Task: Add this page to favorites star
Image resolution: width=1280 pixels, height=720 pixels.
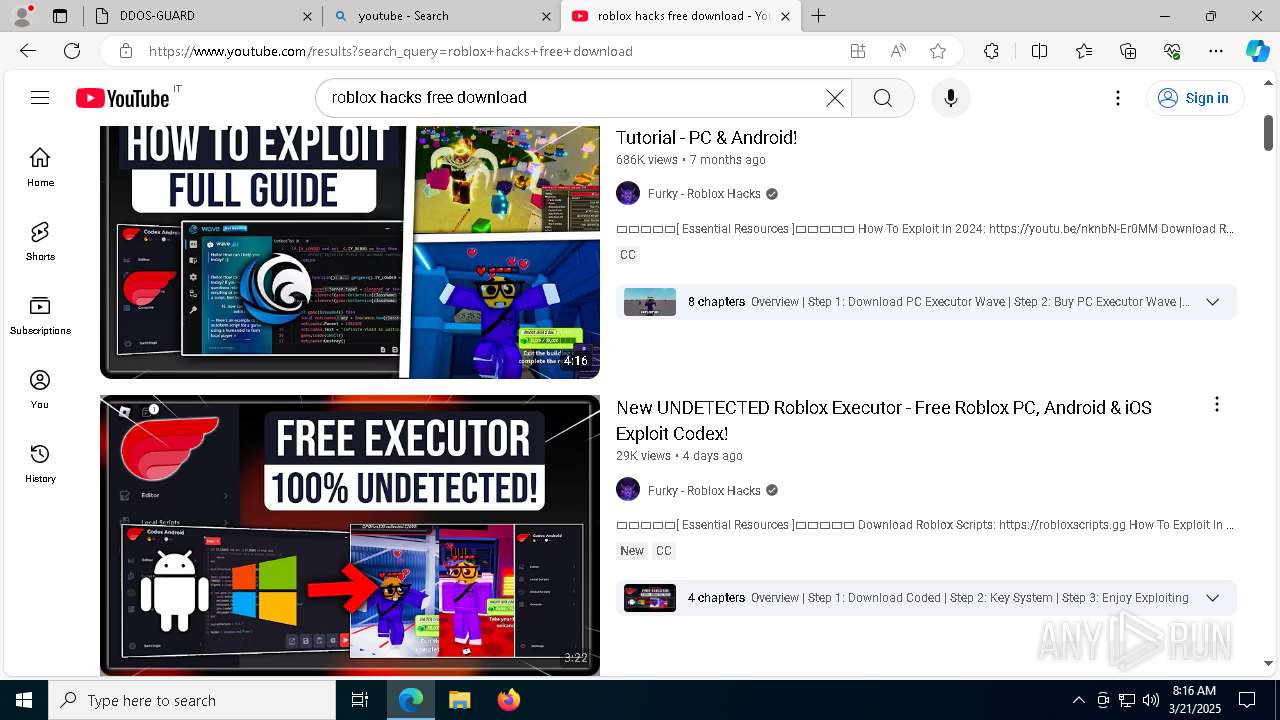Action: 938,51
